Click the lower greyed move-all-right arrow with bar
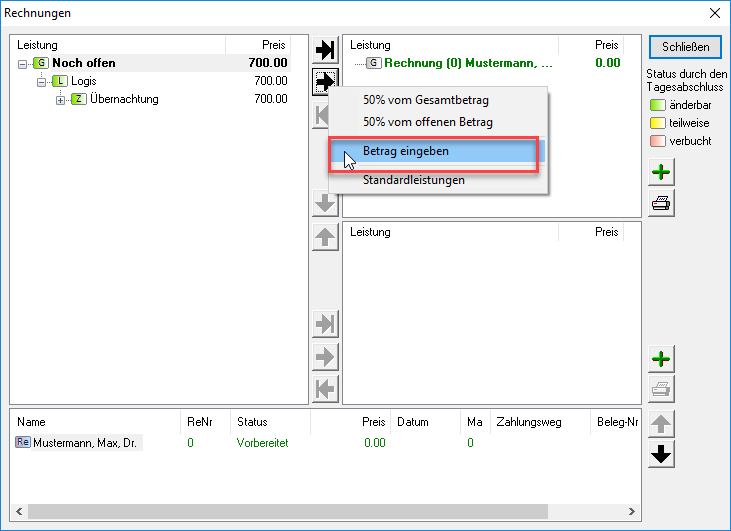 click(325, 324)
